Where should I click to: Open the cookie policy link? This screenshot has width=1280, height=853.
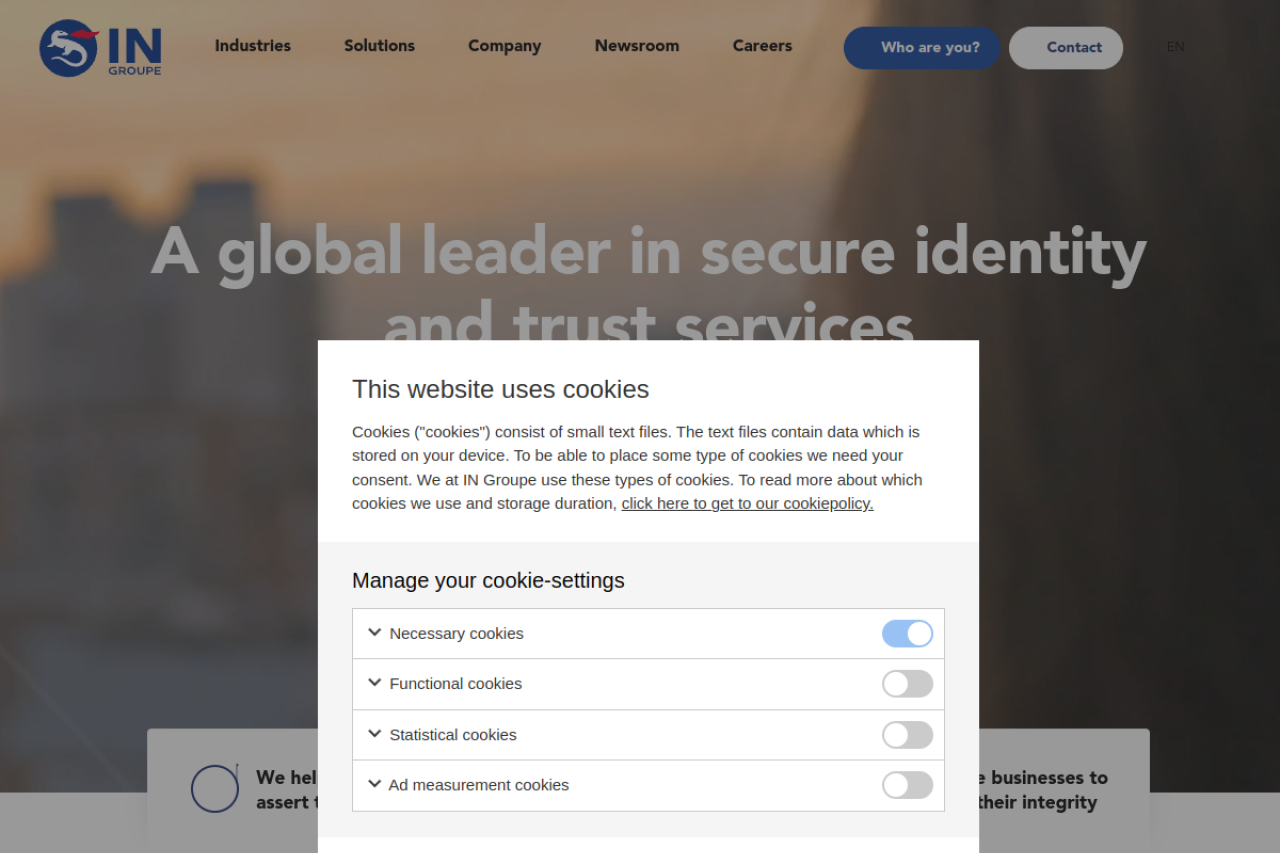point(747,503)
